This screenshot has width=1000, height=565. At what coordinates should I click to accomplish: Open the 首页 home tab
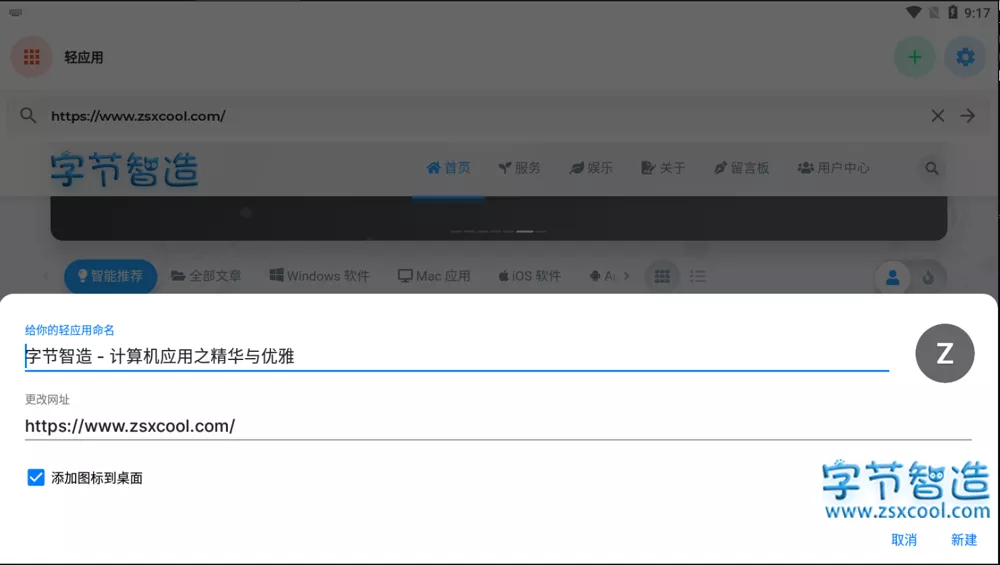[448, 168]
